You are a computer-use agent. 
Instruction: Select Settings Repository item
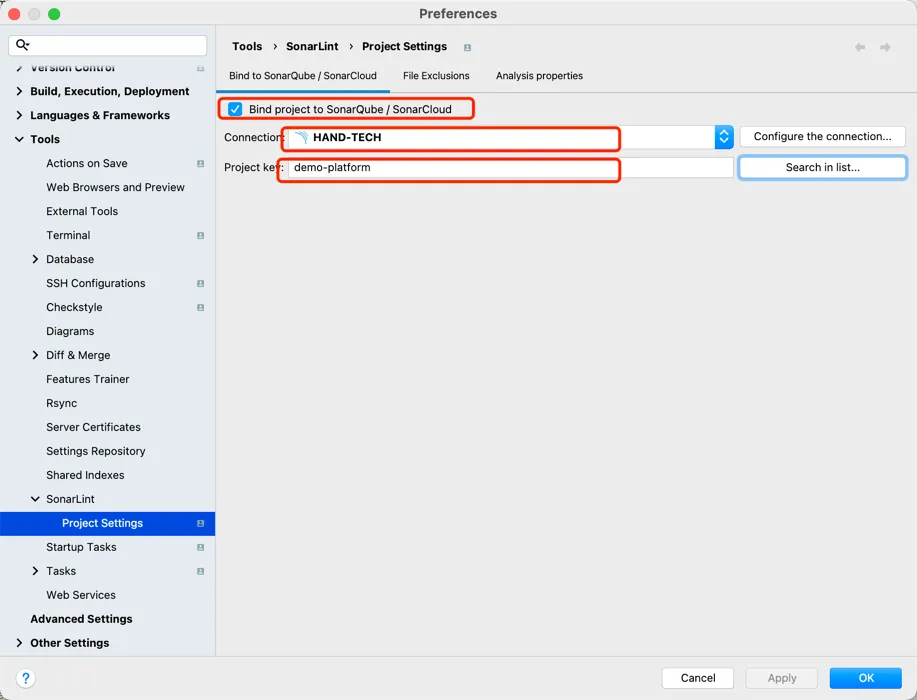[95, 451]
